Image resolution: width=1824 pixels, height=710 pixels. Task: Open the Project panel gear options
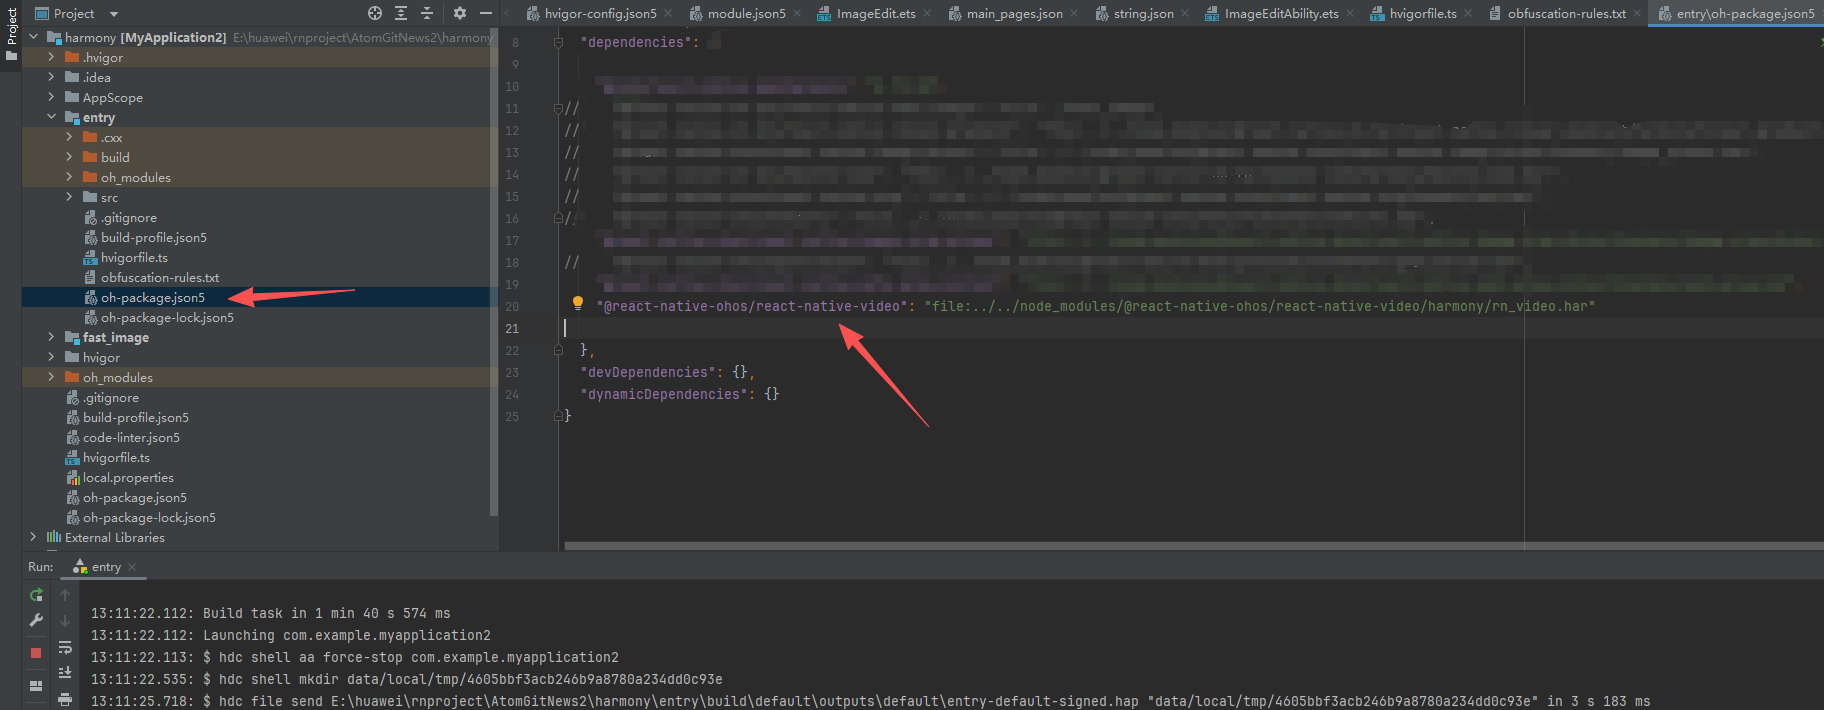[x=460, y=13]
